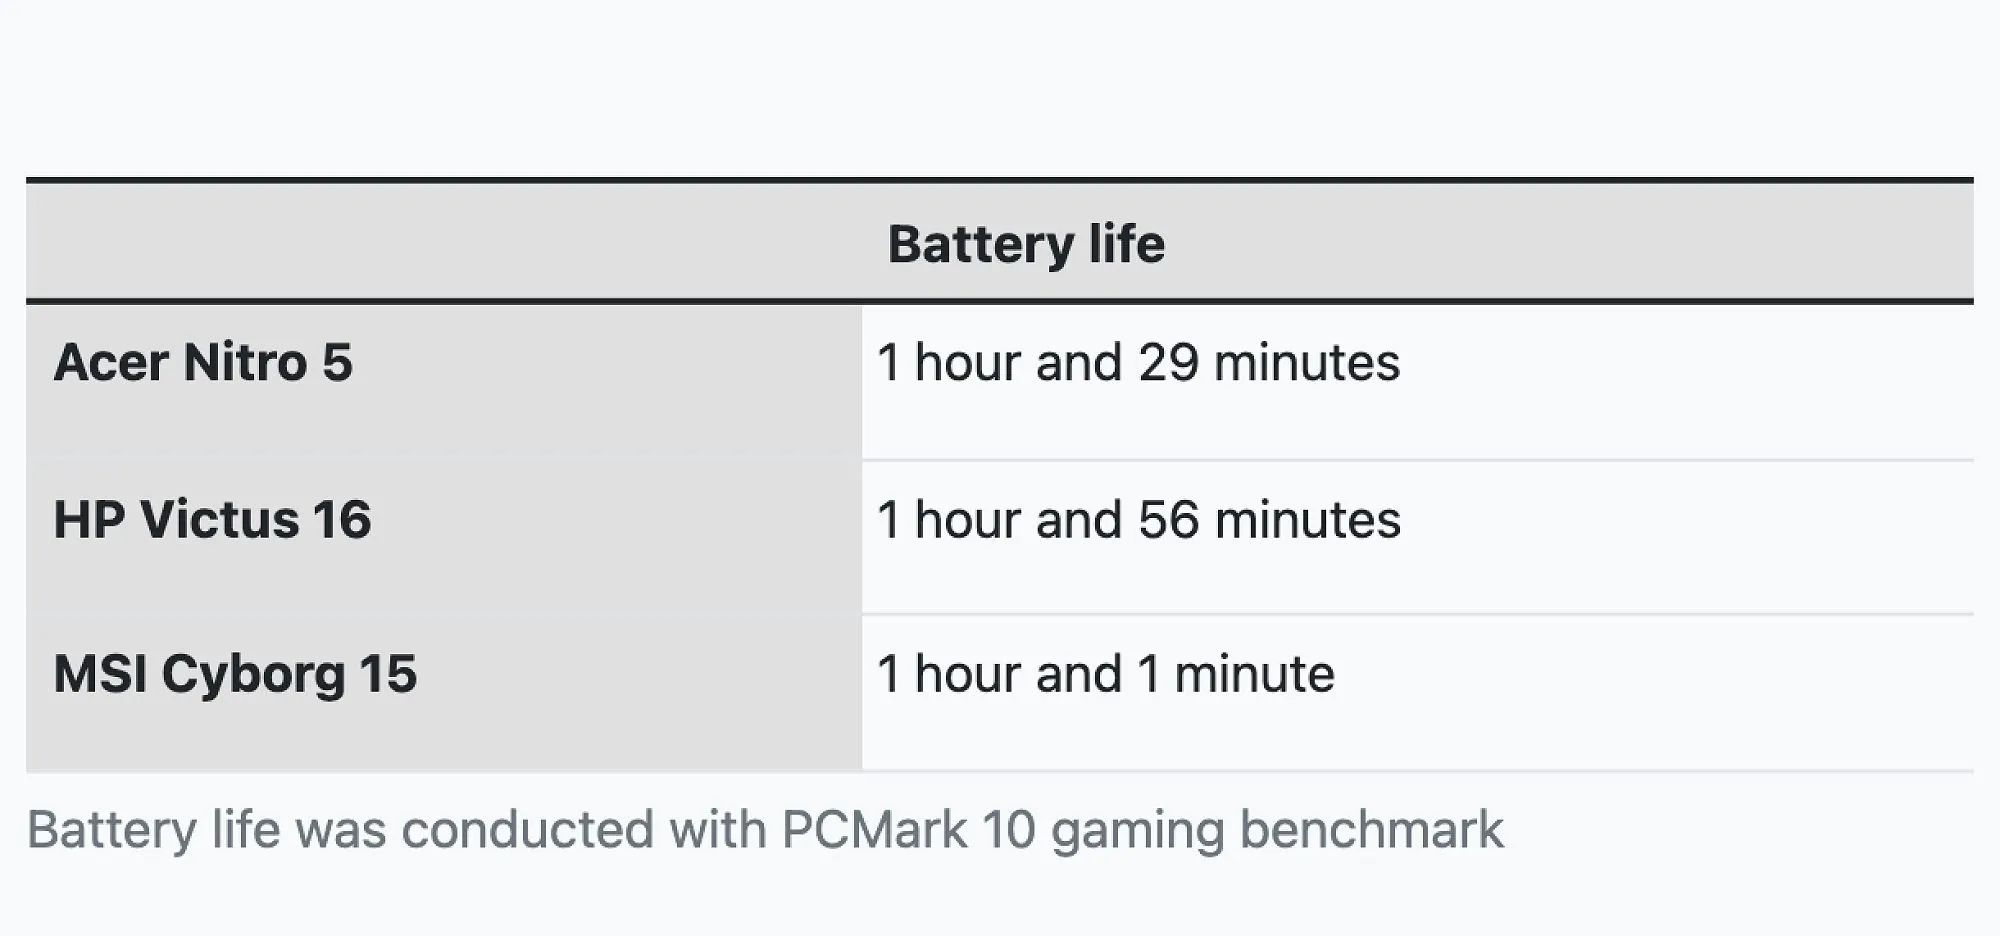2000x936 pixels.
Task: Click the word "conducted" in the caption
Action: point(526,830)
